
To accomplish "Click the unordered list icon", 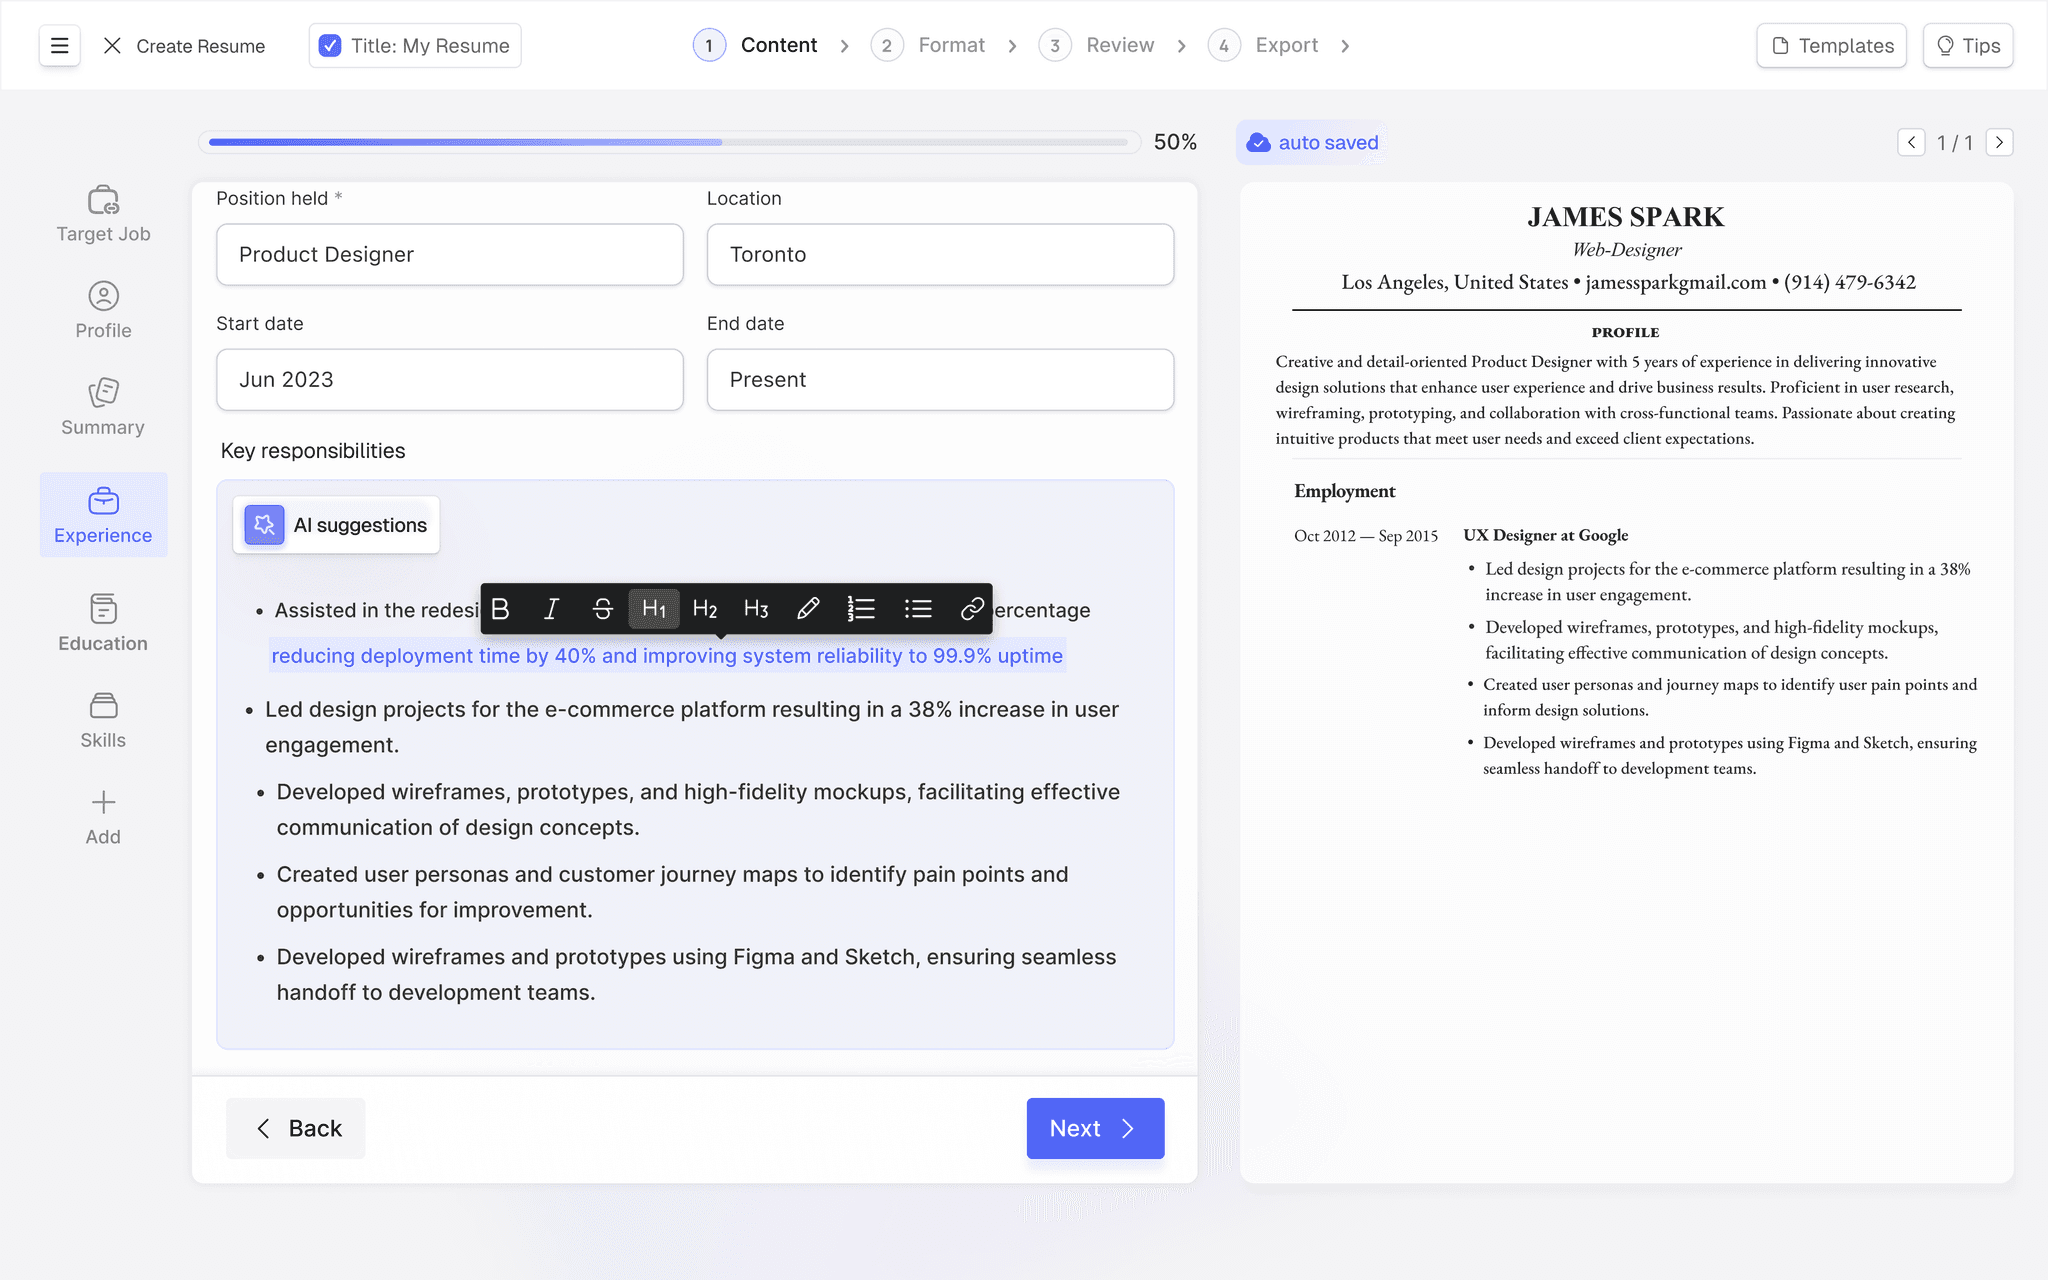I will pos(916,608).
